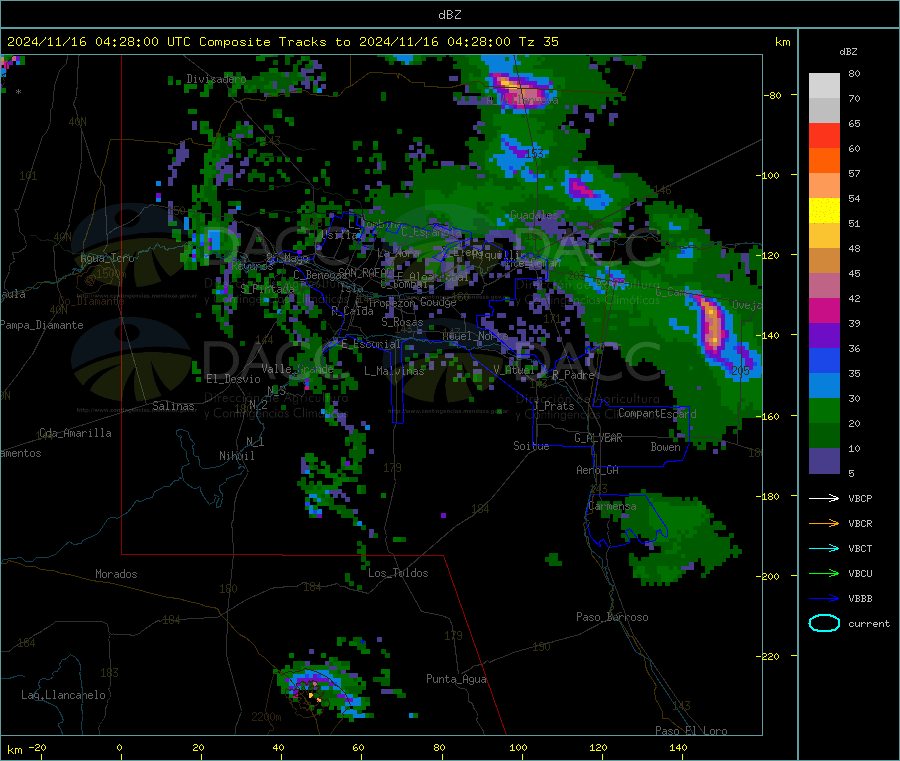Click the 'R_Padre' map label
This screenshot has height=761, width=900.
[573, 375]
